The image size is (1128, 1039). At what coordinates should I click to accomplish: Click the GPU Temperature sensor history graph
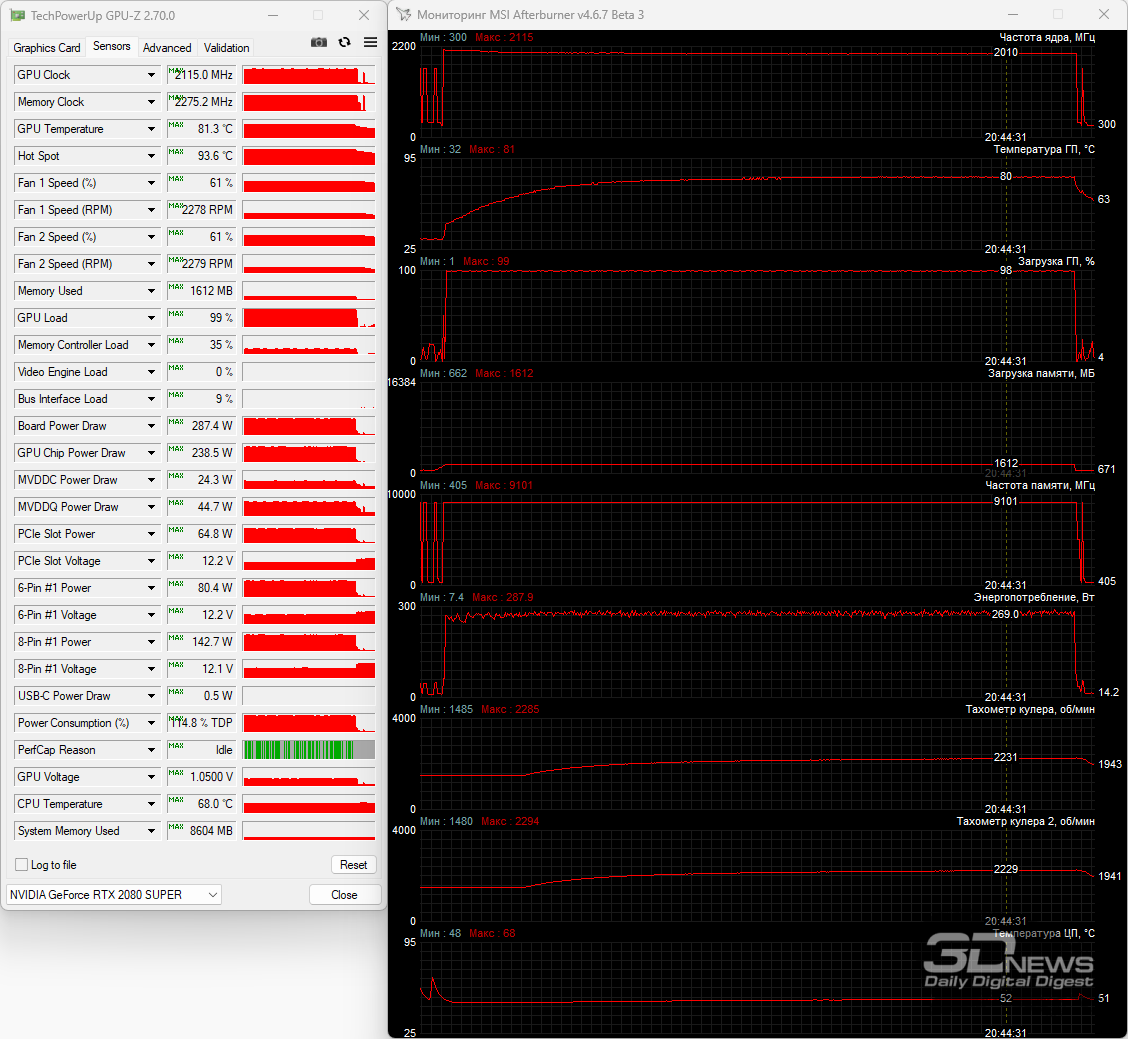(309, 129)
